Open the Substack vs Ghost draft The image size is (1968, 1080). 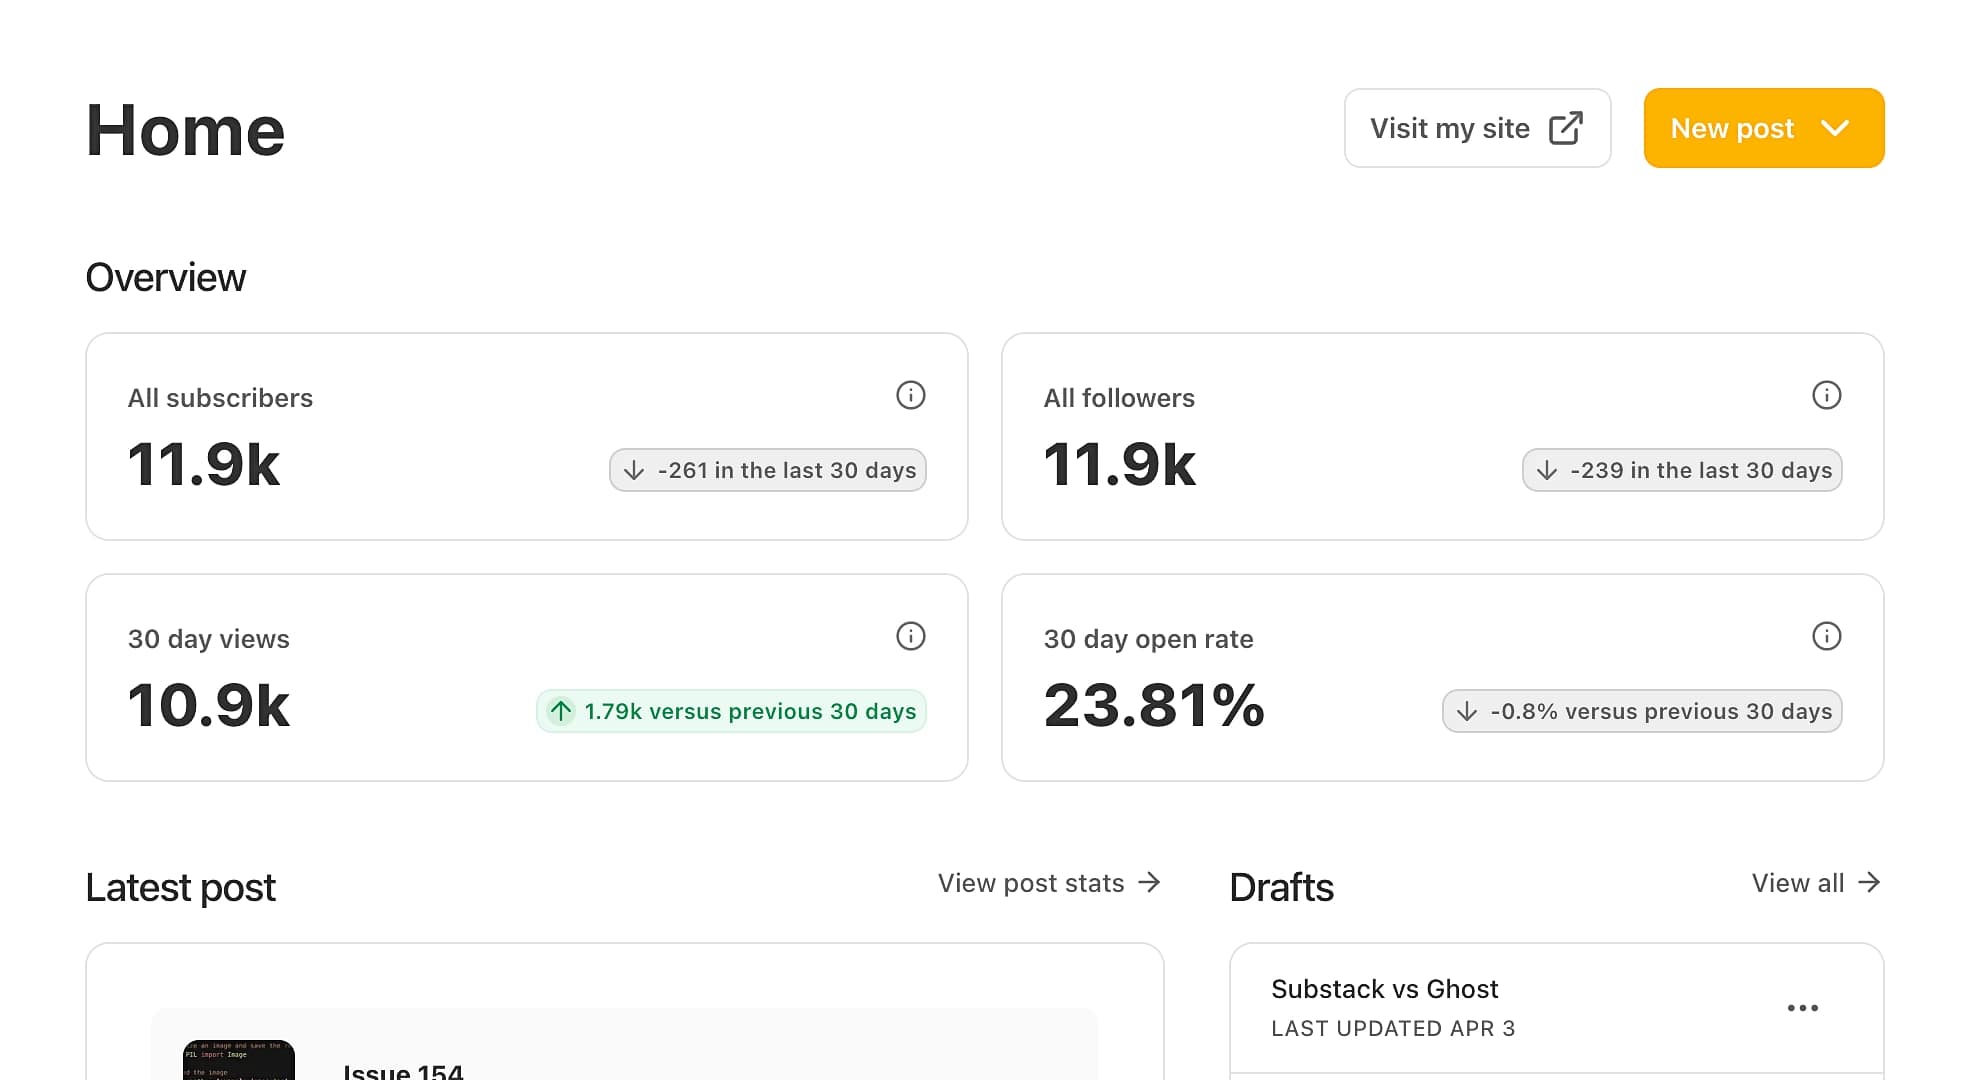[1385, 989]
